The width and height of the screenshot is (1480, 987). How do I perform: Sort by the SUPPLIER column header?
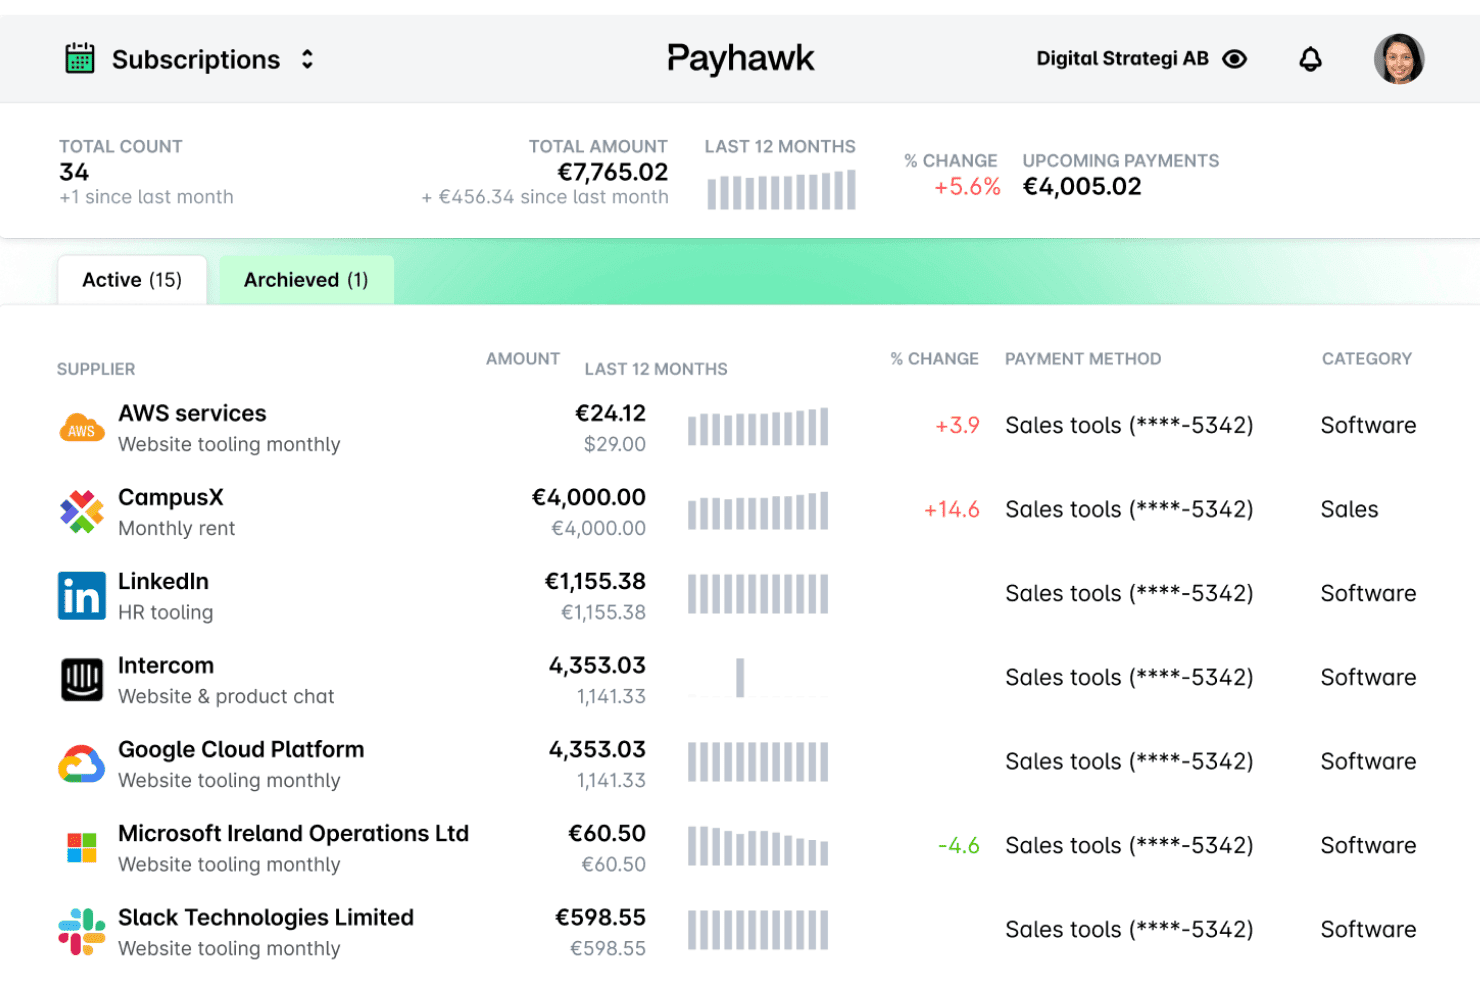click(96, 369)
